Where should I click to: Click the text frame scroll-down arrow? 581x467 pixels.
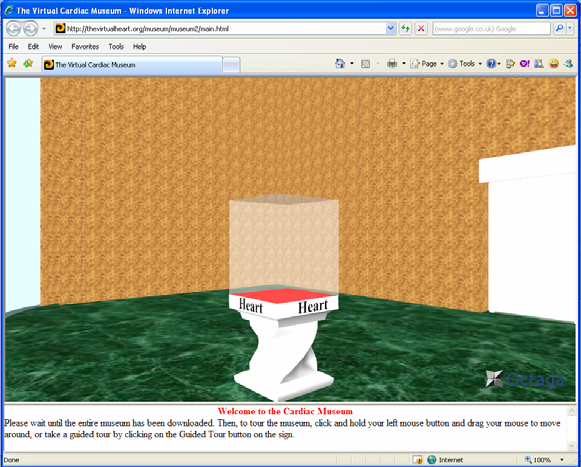(x=571, y=445)
